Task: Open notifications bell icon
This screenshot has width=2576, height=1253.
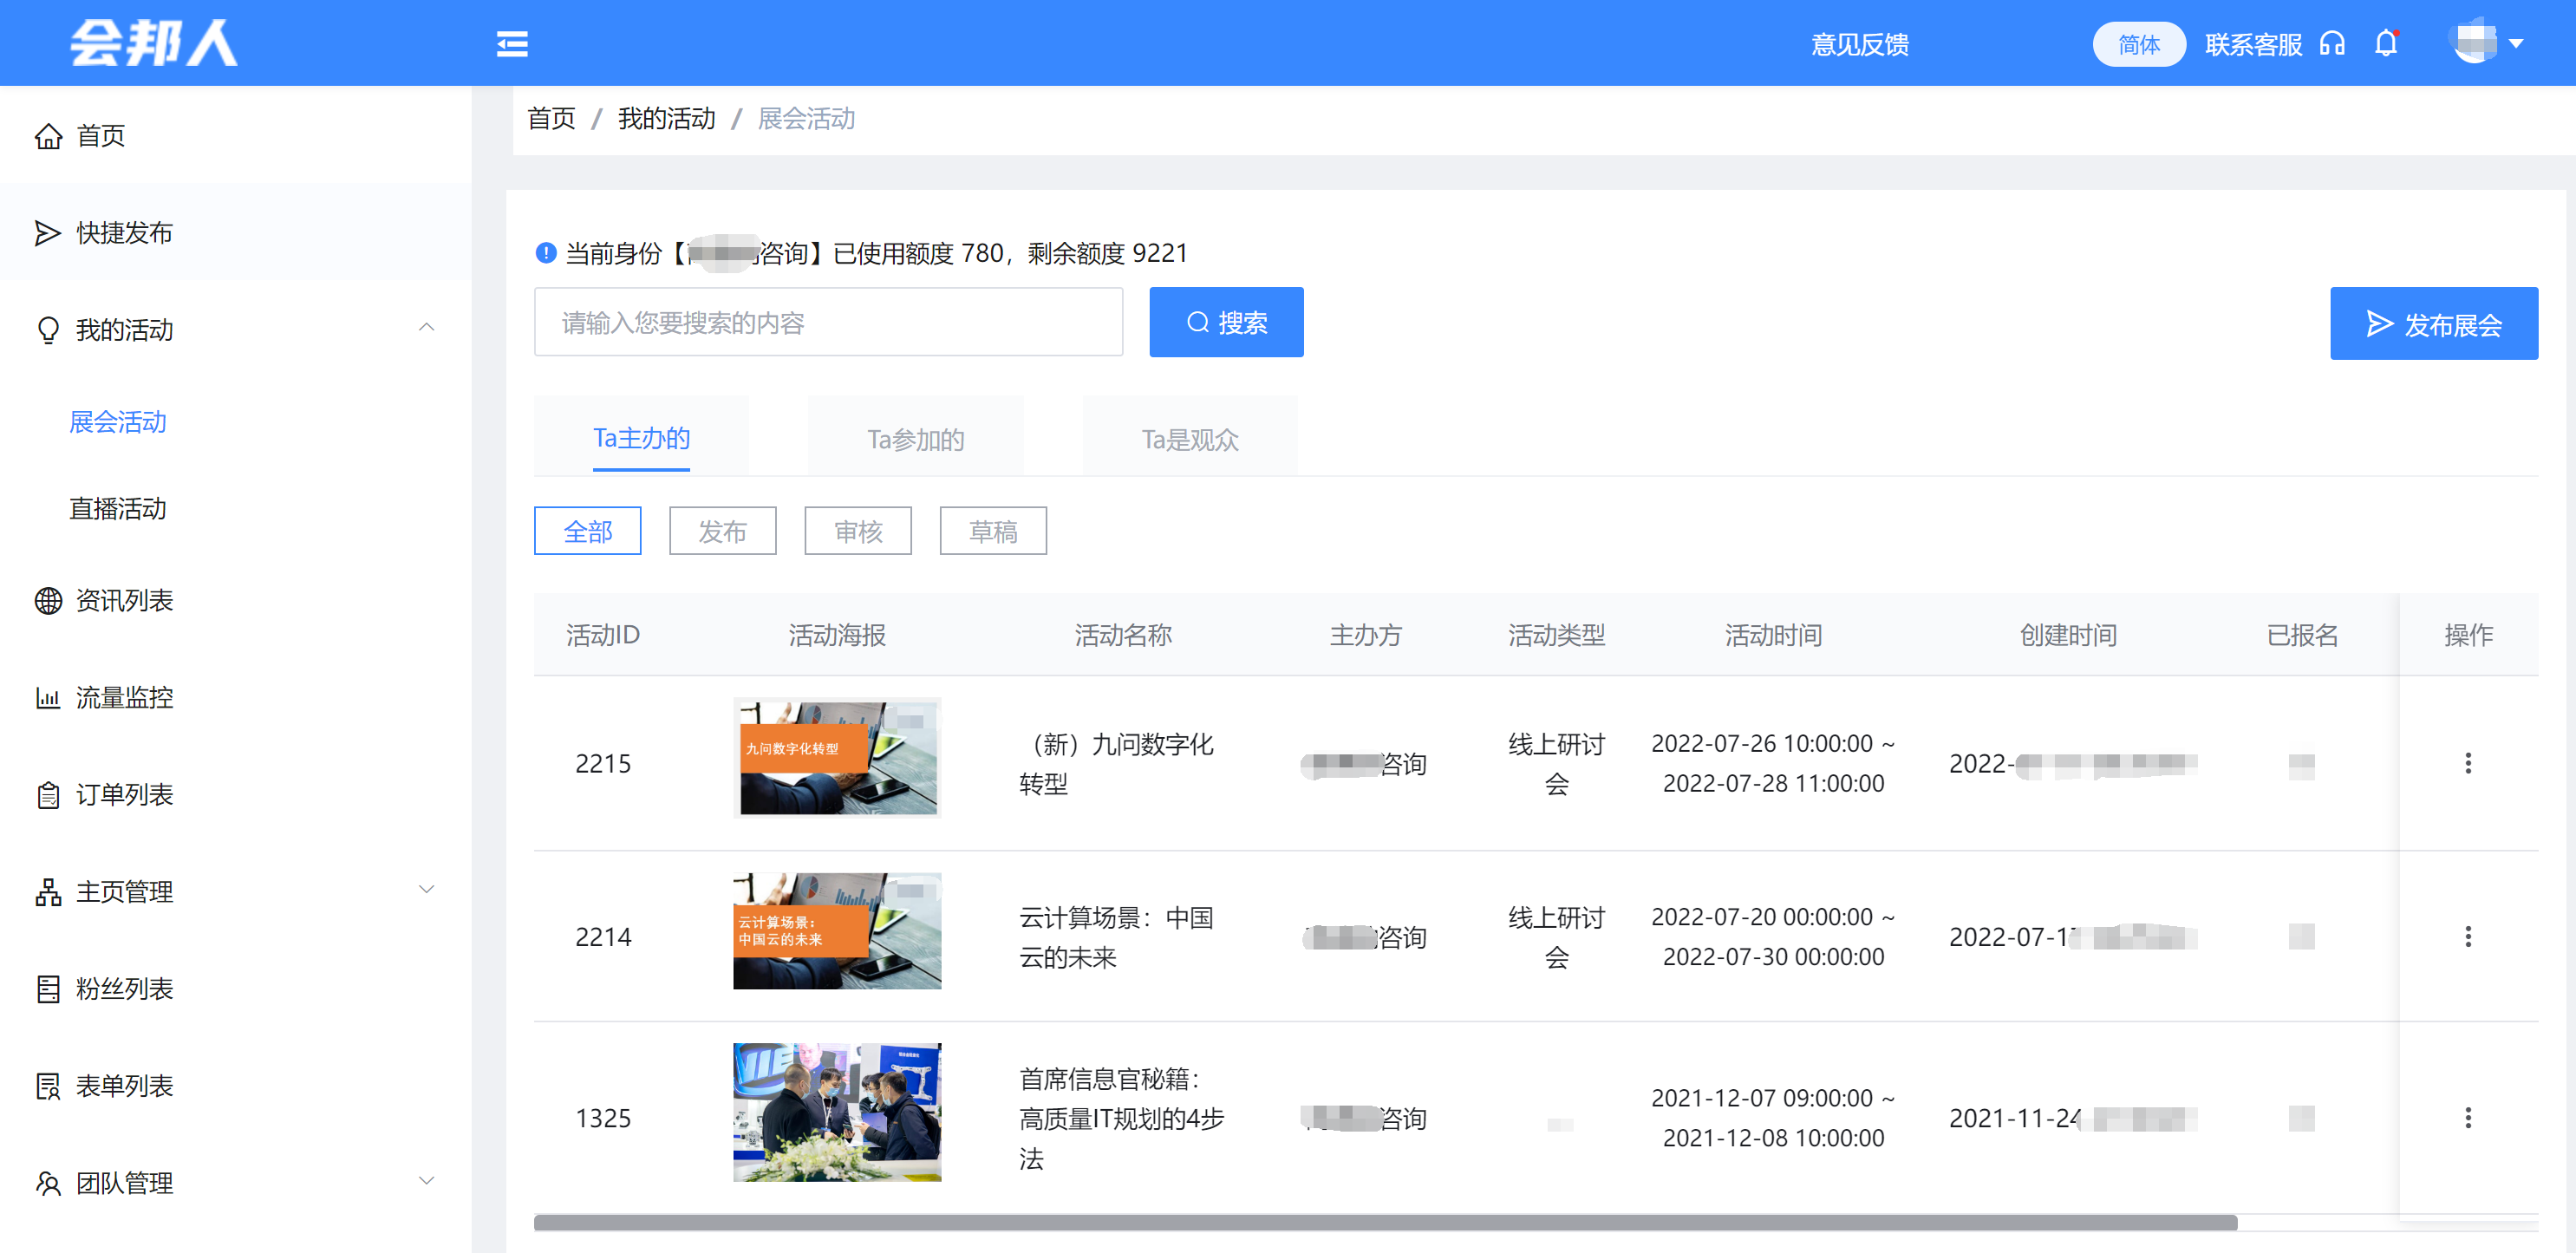Action: pos(2386,44)
